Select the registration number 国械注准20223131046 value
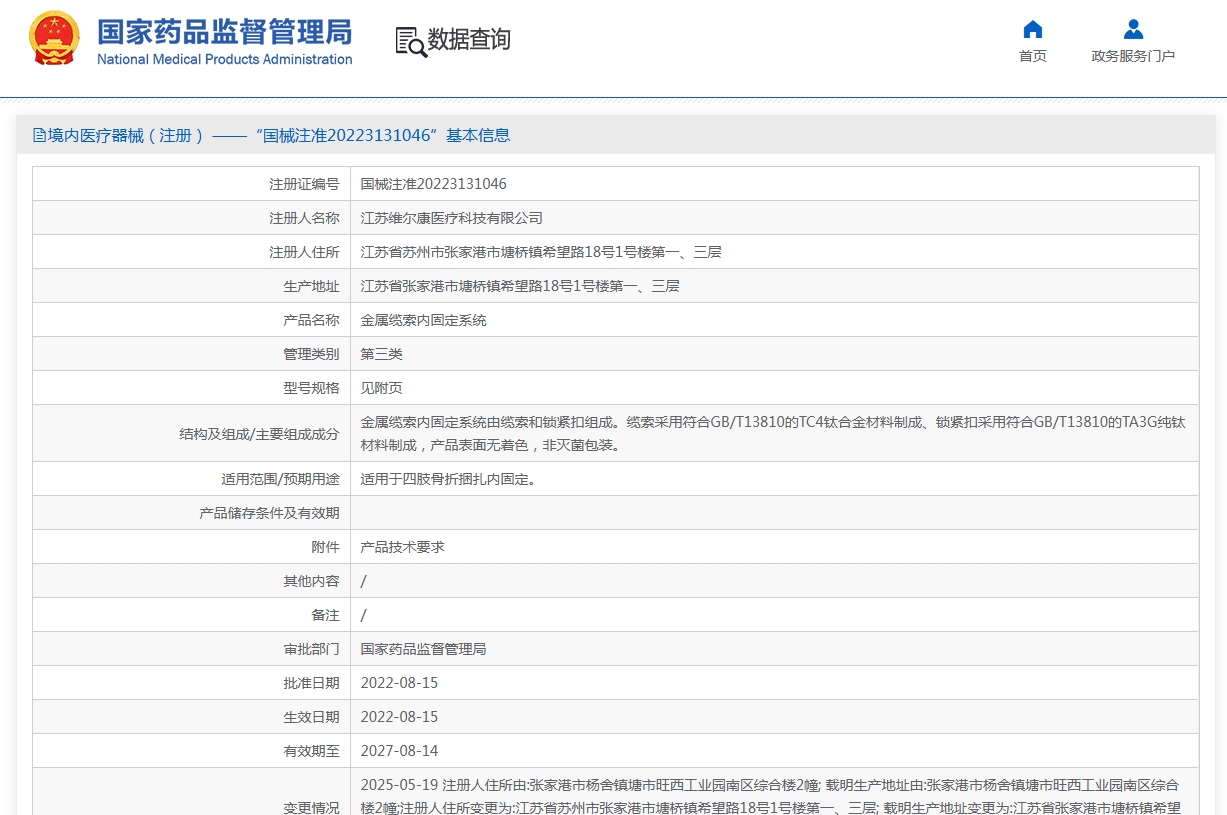Viewport: 1227px width, 815px height. pyautogui.click(x=434, y=184)
